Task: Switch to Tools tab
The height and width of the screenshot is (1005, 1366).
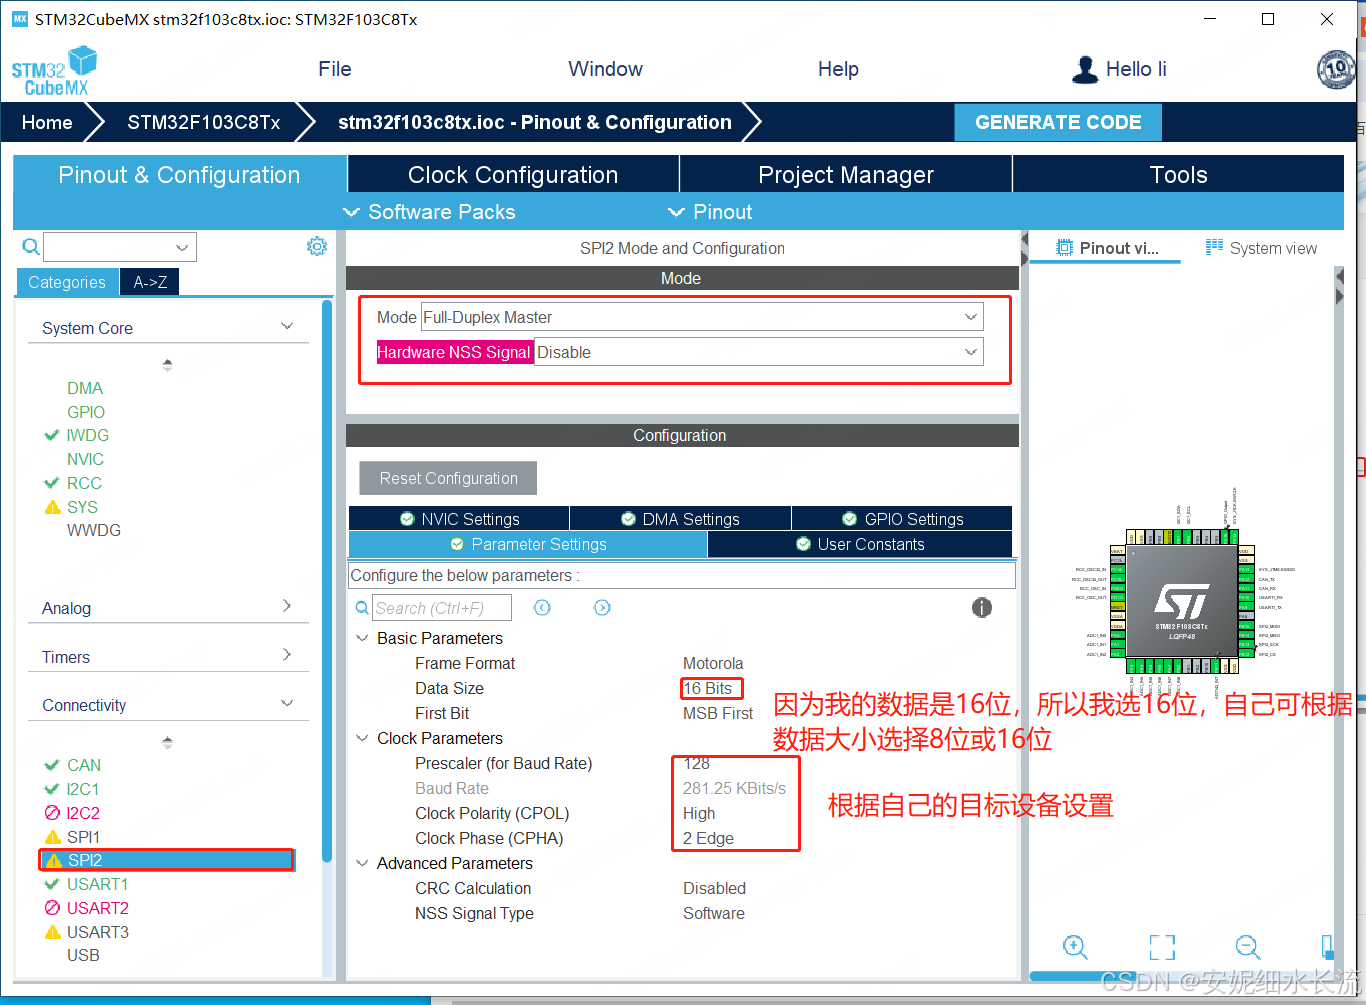Action: pyautogui.click(x=1179, y=174)
